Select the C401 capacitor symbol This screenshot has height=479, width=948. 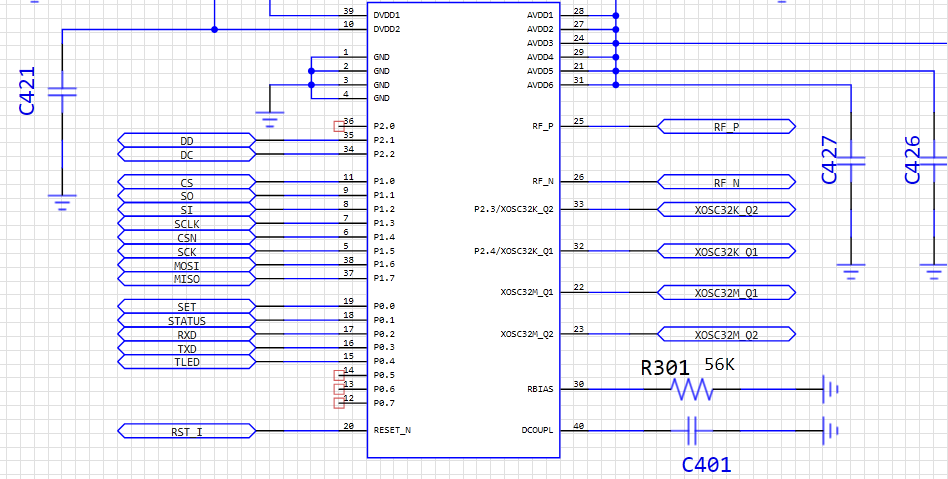point(692,431)
